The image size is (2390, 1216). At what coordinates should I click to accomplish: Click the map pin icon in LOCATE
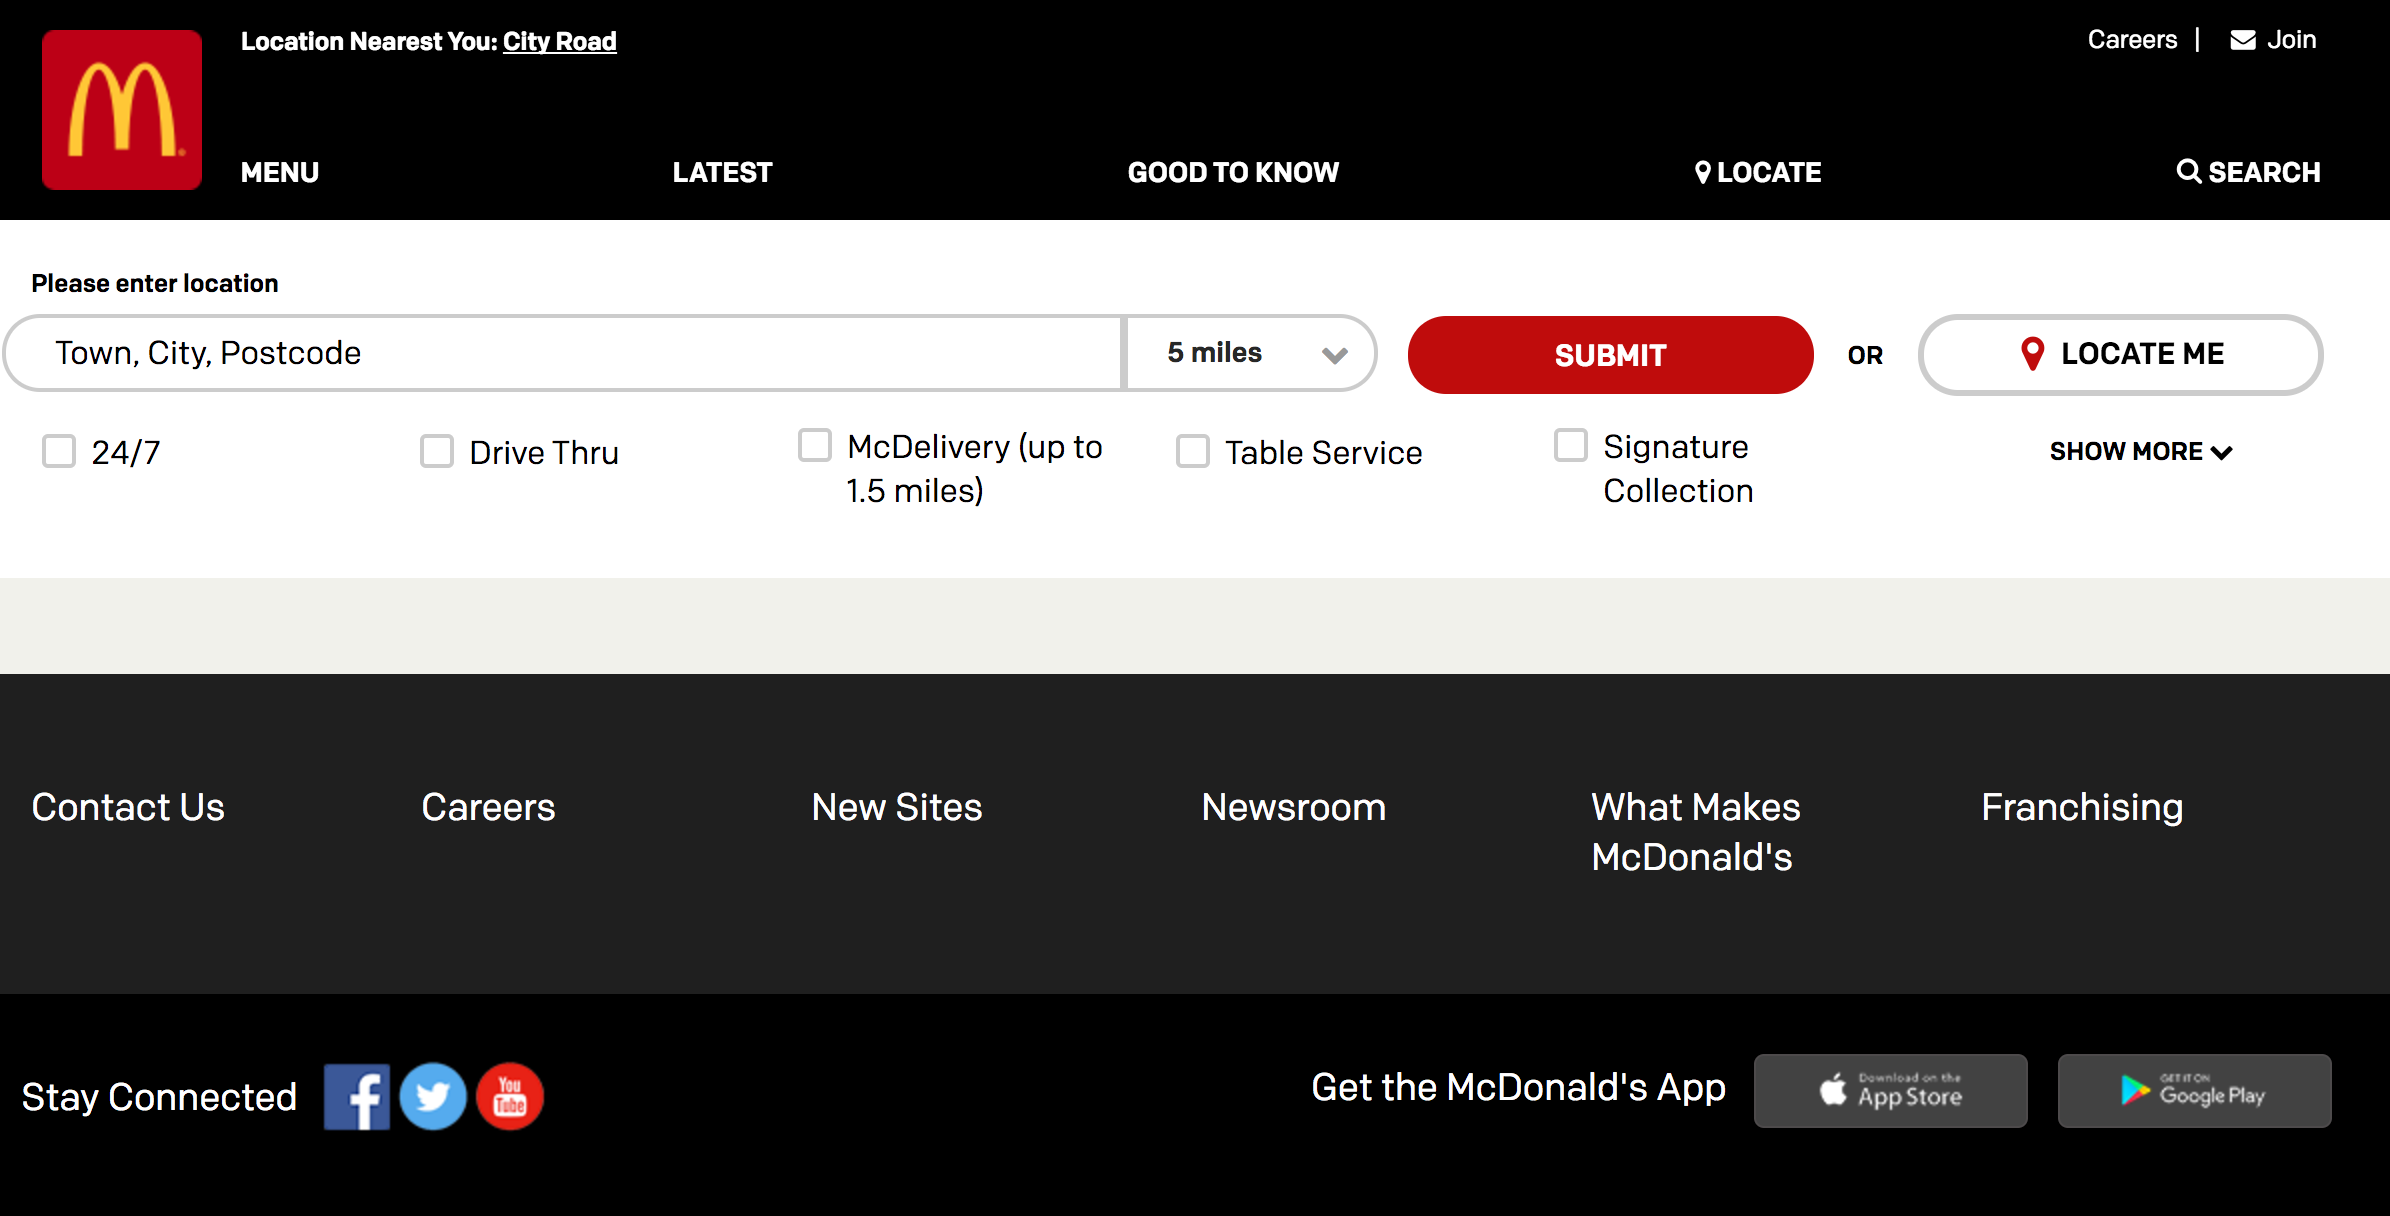1703,173
